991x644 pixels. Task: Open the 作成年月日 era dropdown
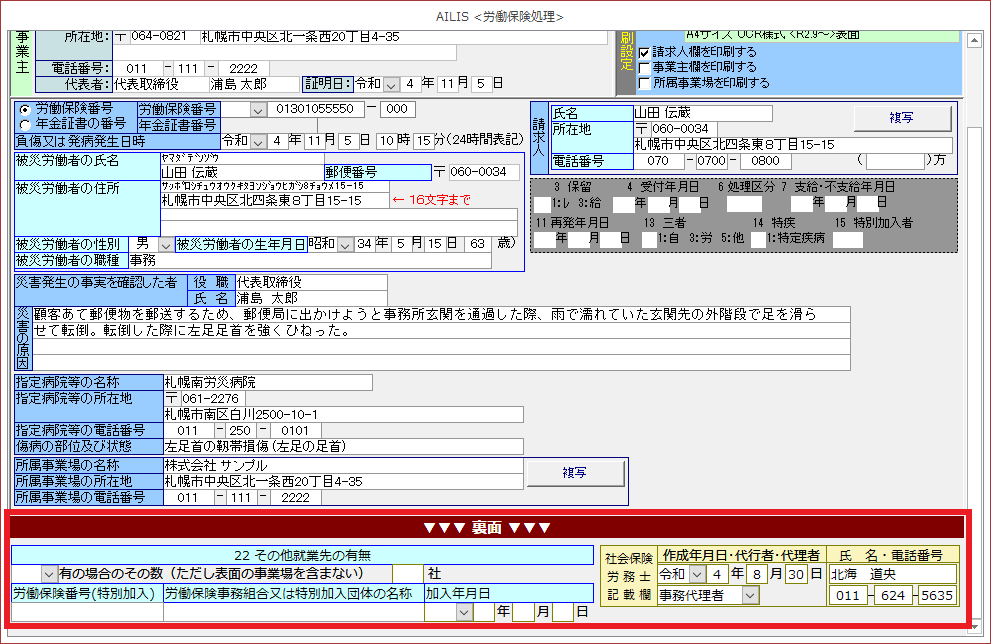point(695,574)
